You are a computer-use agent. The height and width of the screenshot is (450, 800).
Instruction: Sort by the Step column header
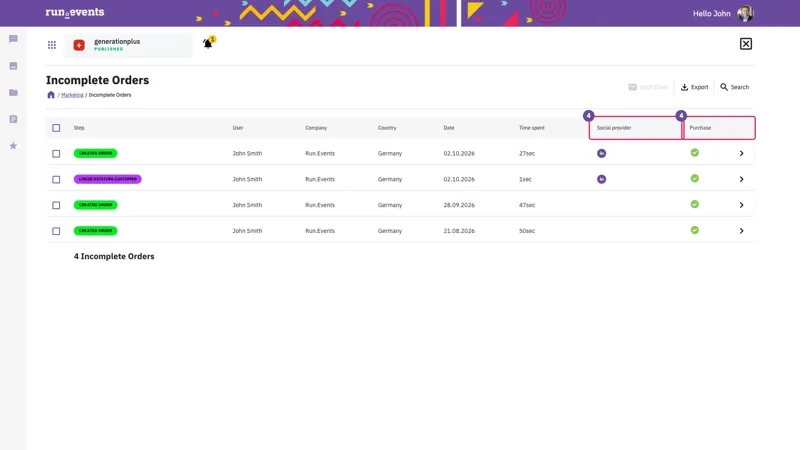[79, 128]
